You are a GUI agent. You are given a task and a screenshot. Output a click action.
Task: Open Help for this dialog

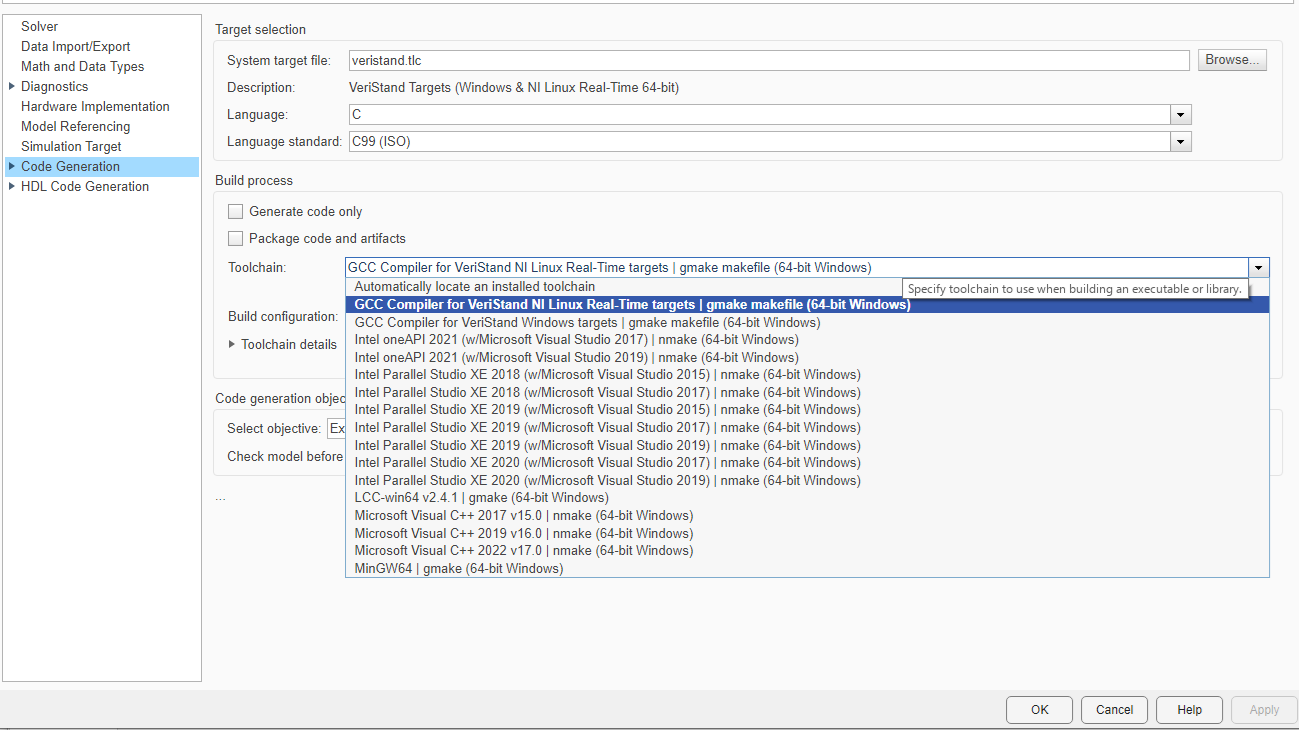1189,710
